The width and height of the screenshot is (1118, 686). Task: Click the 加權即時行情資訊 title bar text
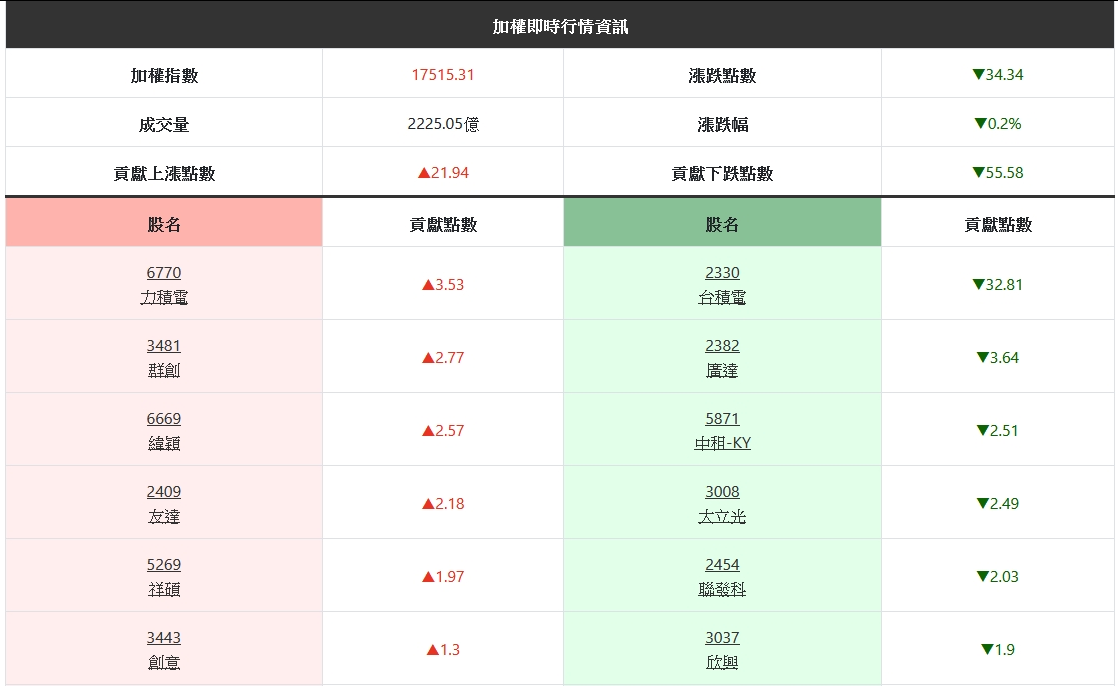[x=560, y=27]
